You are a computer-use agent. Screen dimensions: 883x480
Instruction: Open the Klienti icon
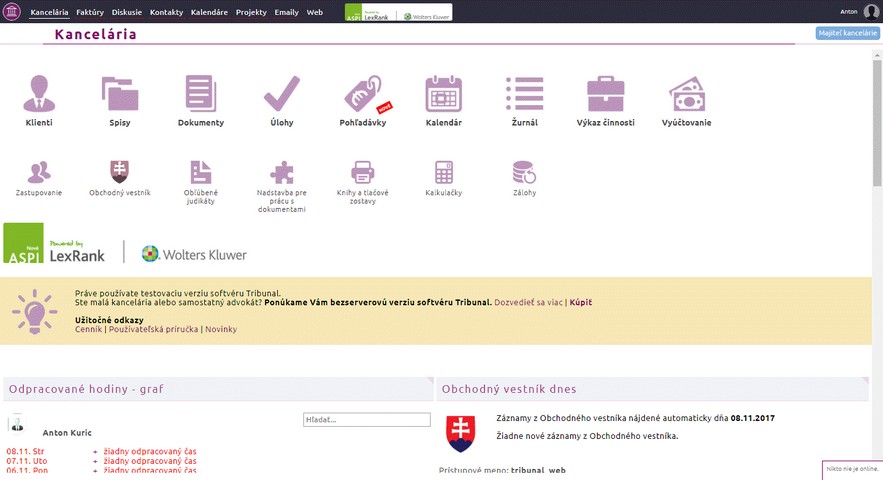(39, 94)
